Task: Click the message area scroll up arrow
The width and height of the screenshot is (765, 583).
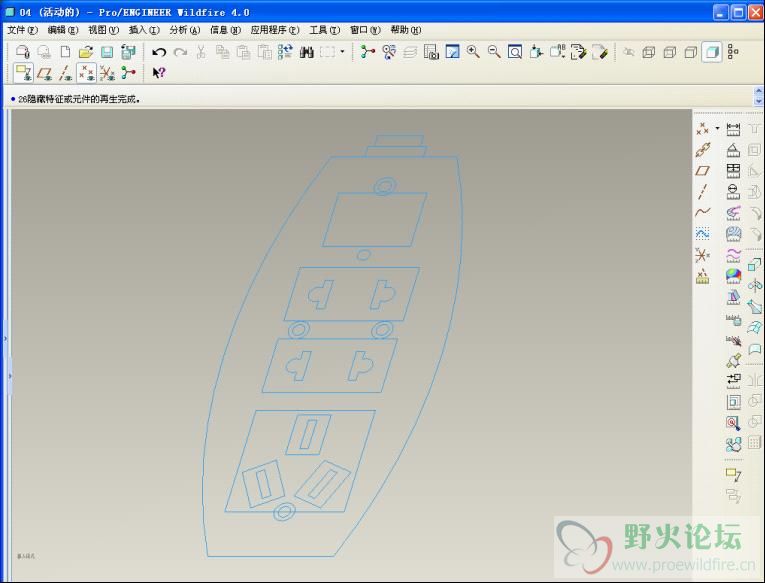Action: tap(758, 91)
